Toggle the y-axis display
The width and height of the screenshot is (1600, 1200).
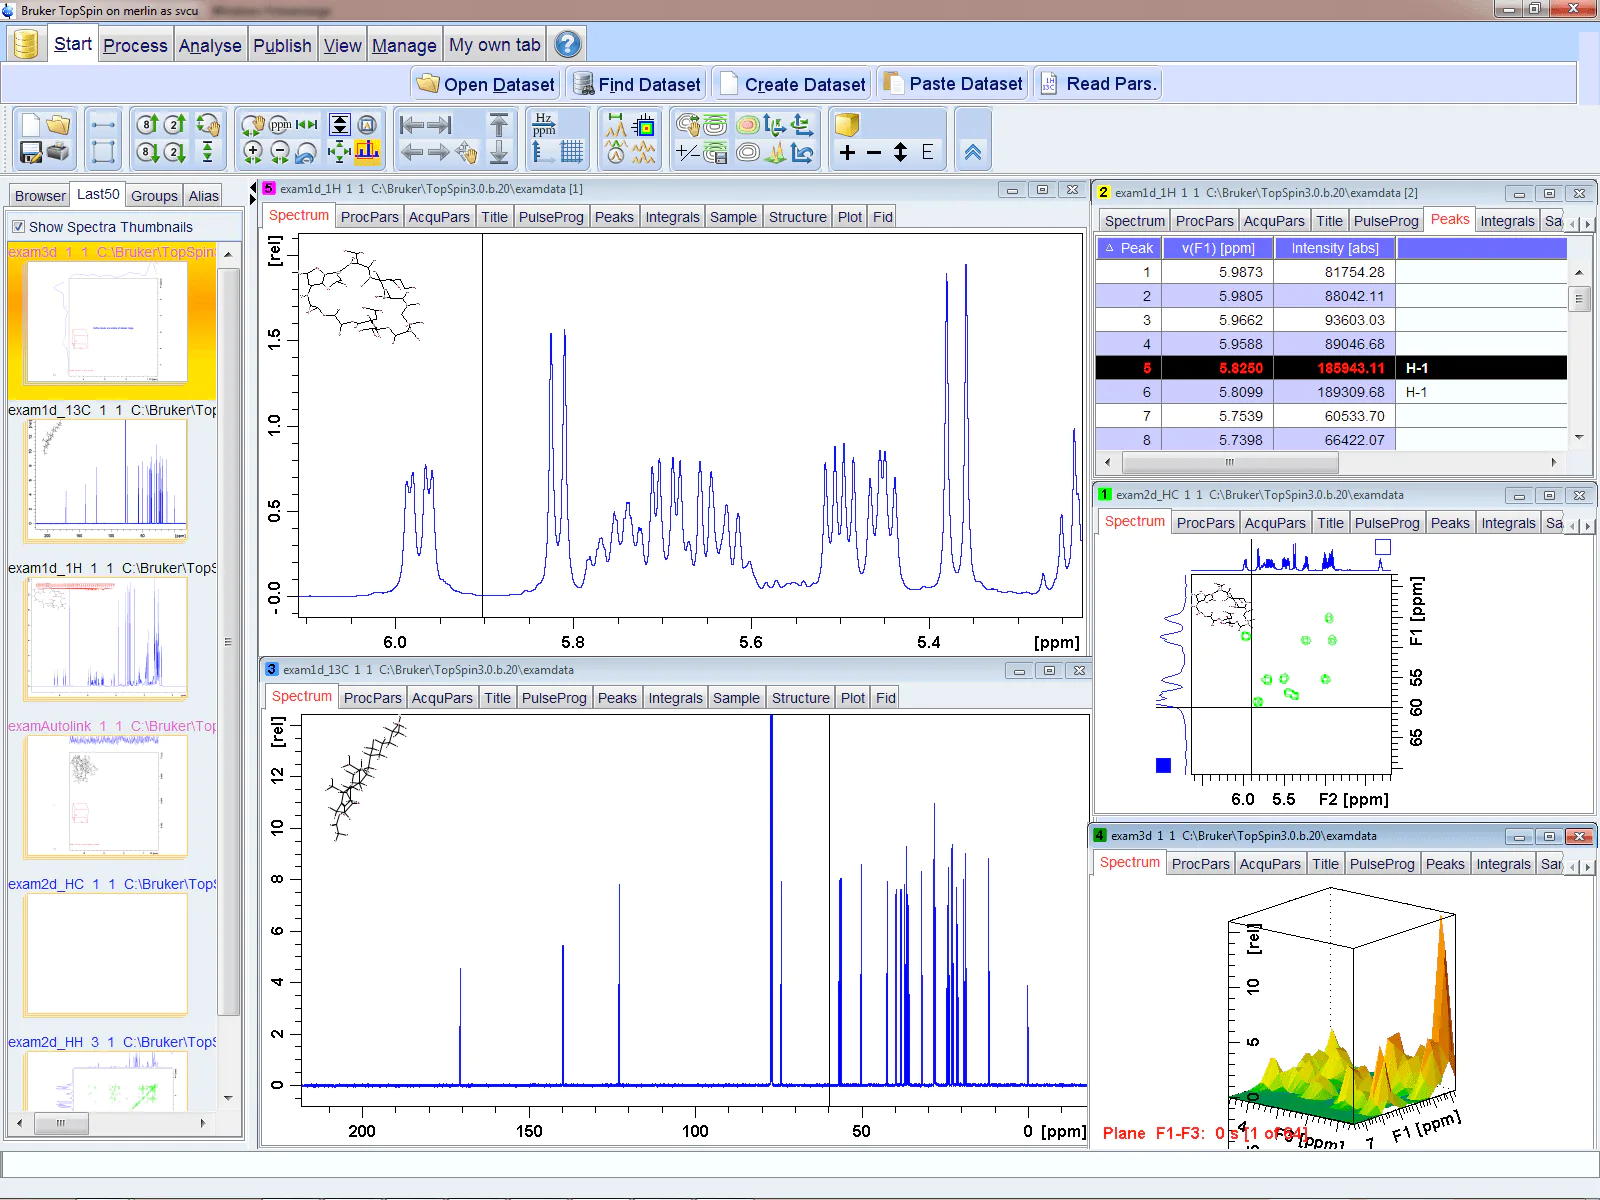click(544, 152)
